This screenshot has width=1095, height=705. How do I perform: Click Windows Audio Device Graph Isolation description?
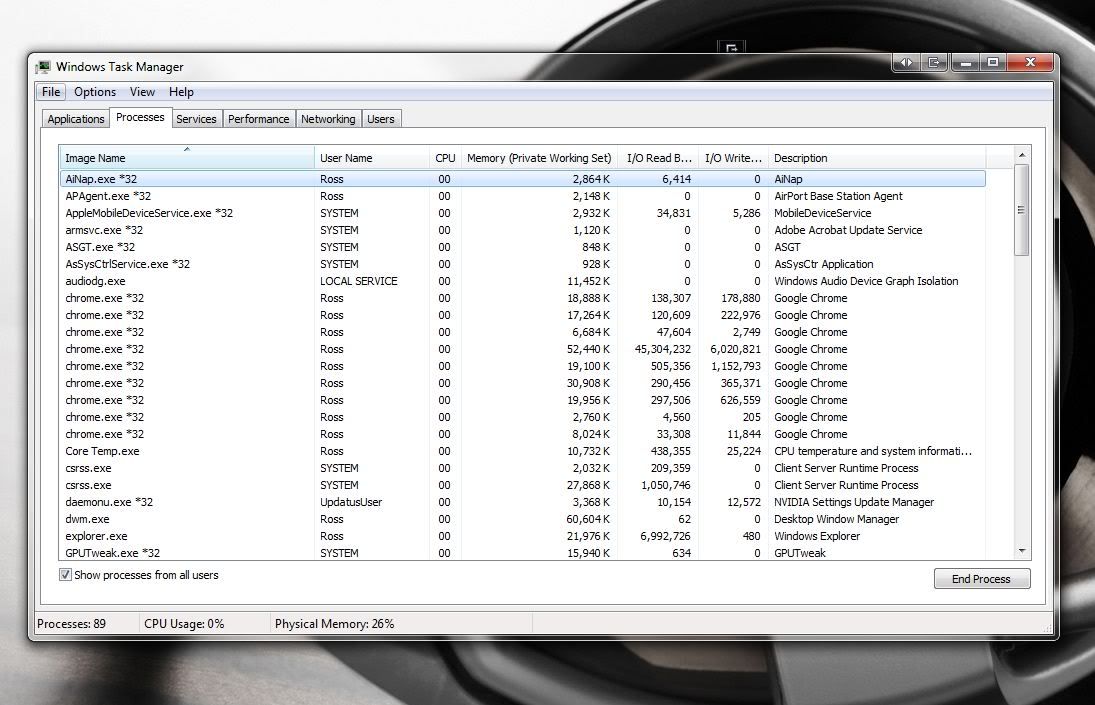(x=866, y=281)
